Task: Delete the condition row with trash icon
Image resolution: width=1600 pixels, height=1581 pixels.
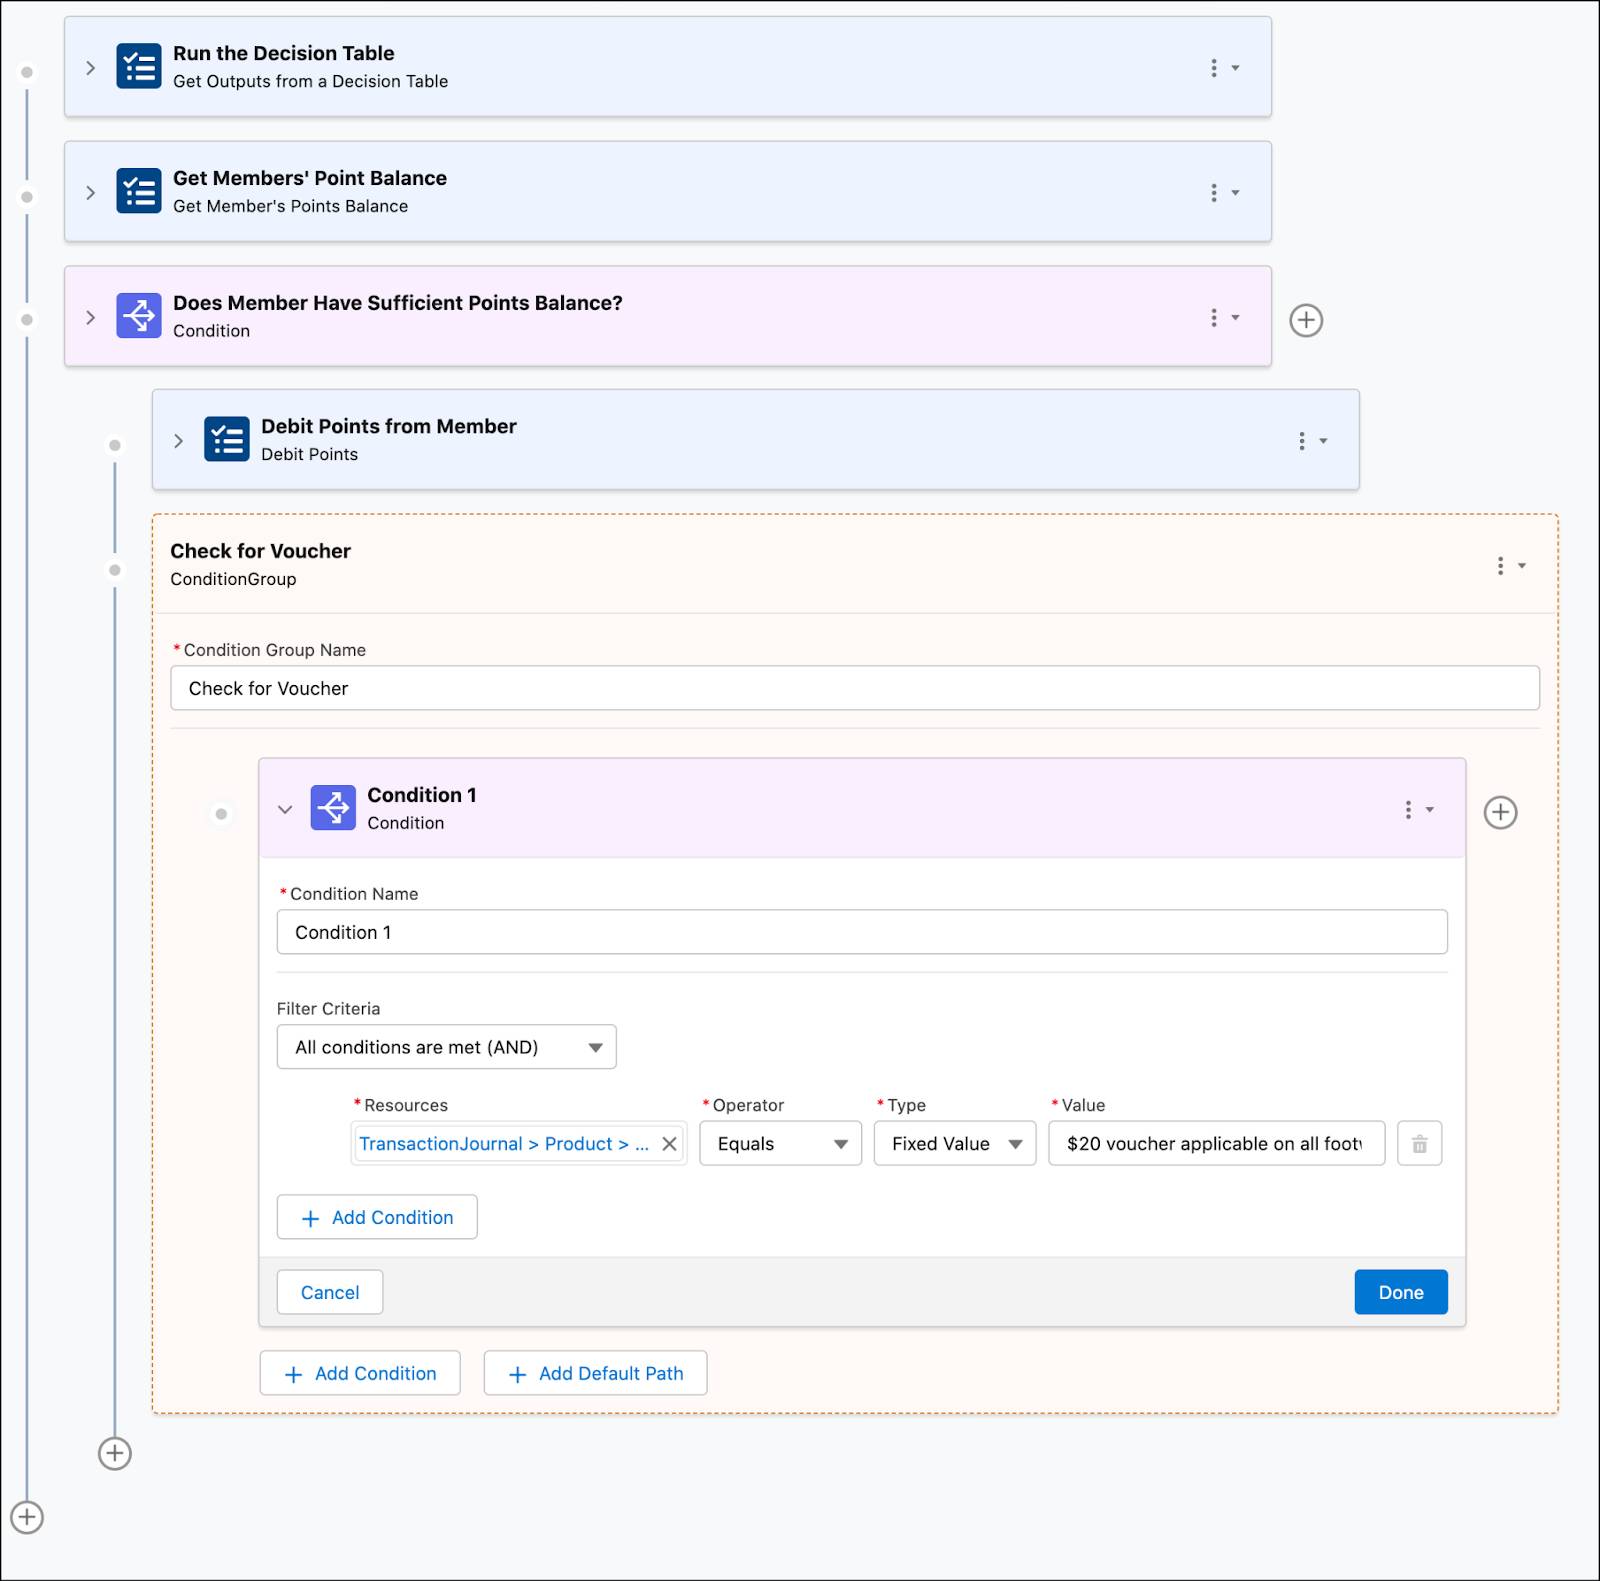Action: tap(1419, 1144)
